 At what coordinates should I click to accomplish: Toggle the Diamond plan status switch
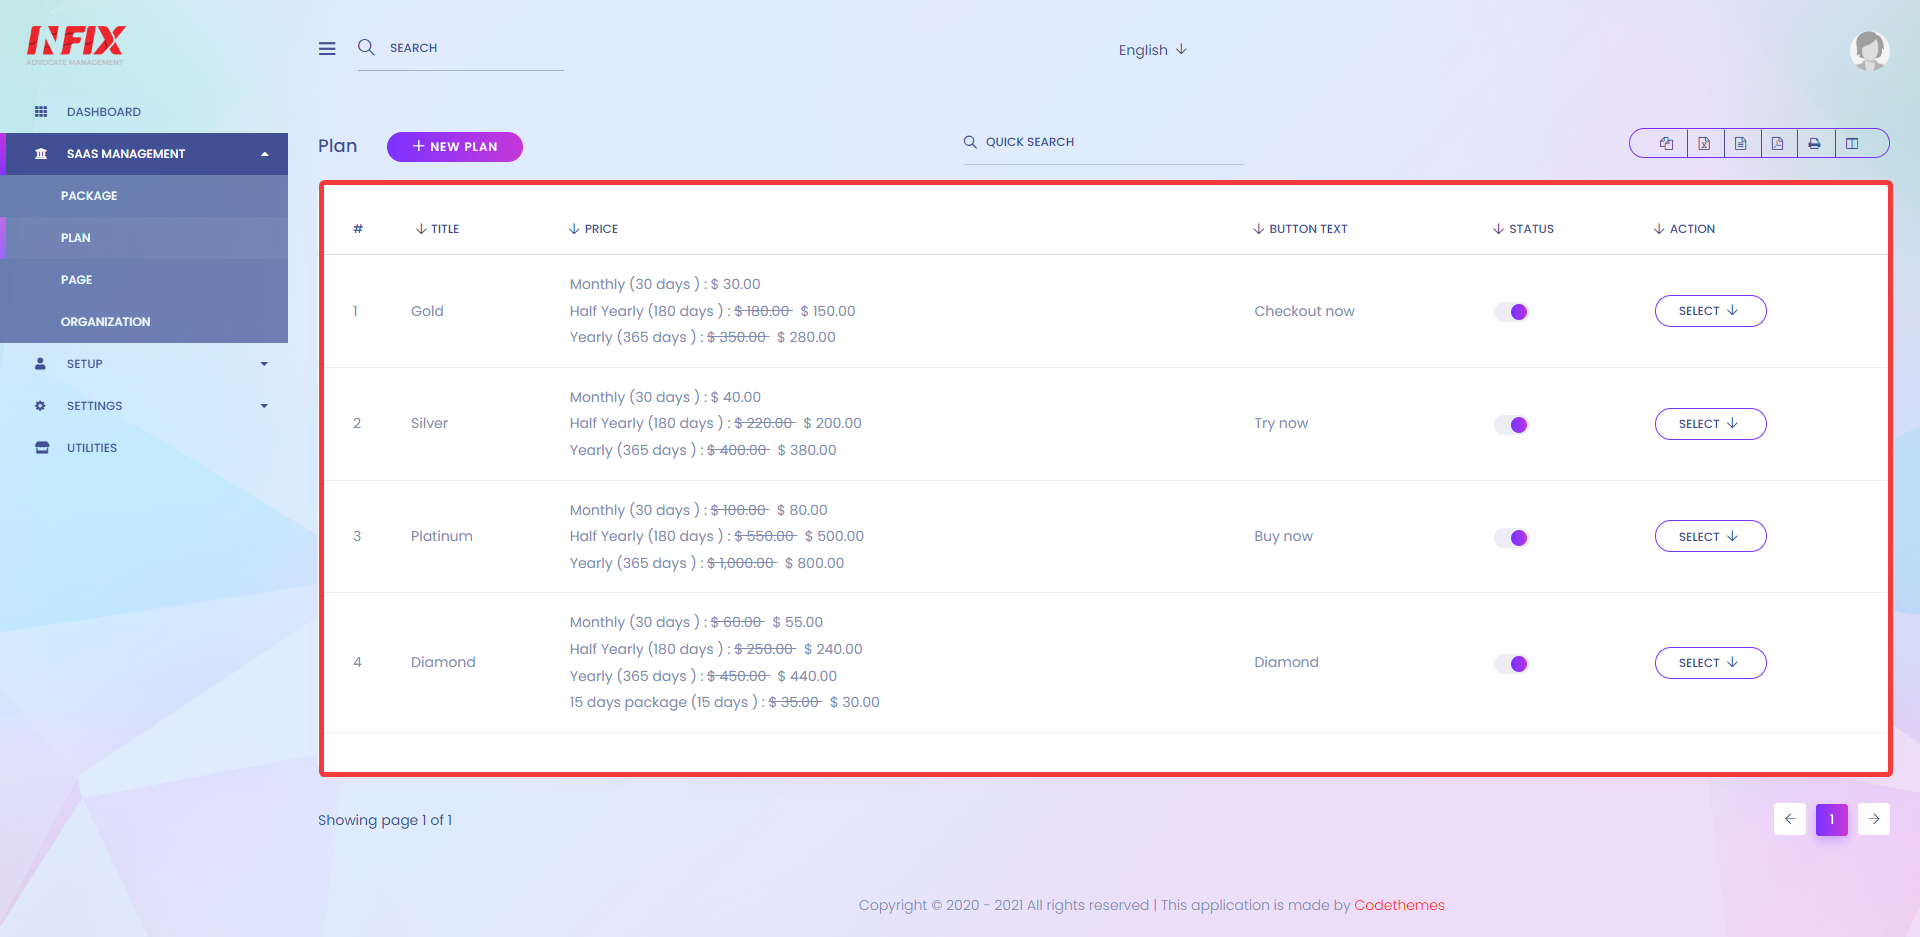point(1511,664)
